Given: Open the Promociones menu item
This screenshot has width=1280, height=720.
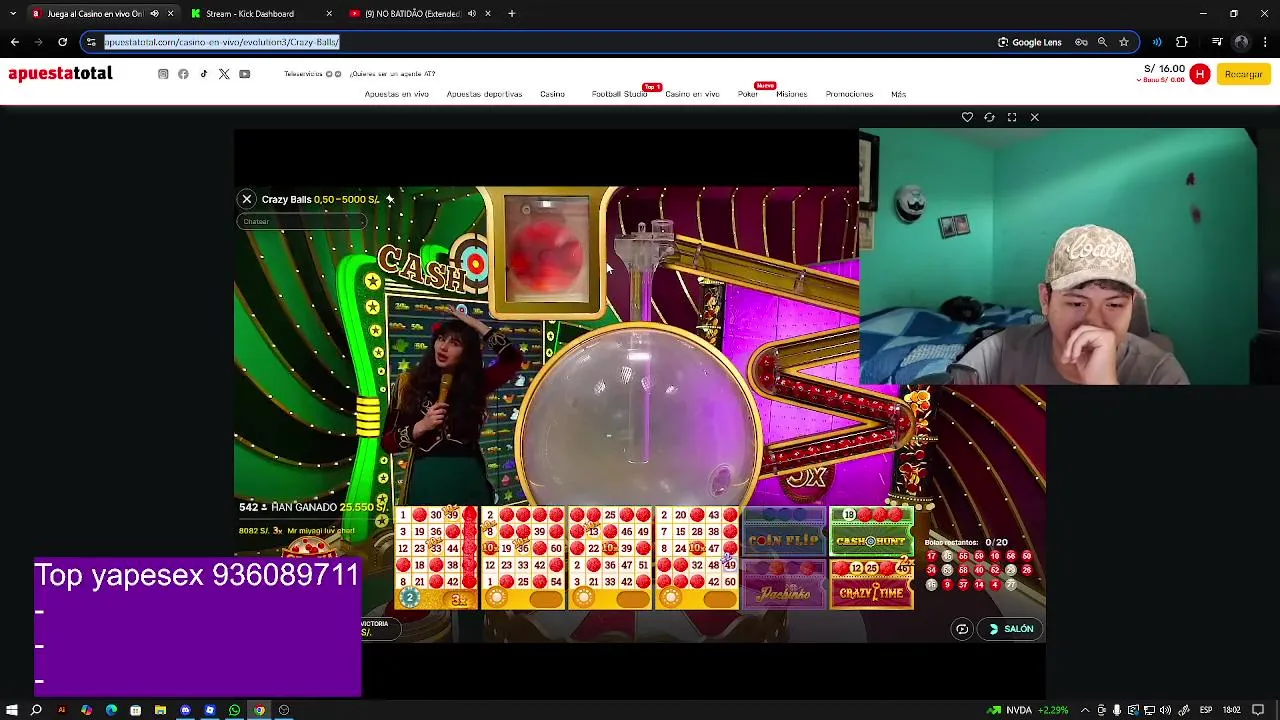Looking at the screenshot, I should coord(849,94).
